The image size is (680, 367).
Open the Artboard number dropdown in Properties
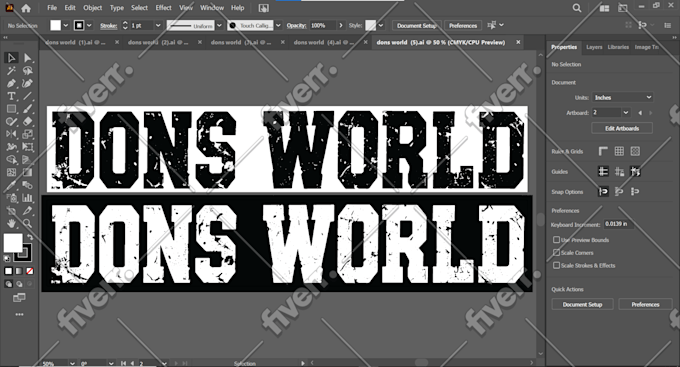point(626,112)
